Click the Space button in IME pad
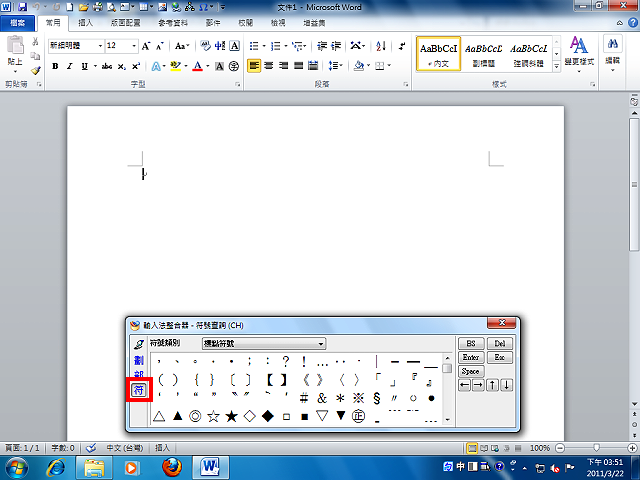The height and width of the screenshot is (480, 640). (471, 371)
